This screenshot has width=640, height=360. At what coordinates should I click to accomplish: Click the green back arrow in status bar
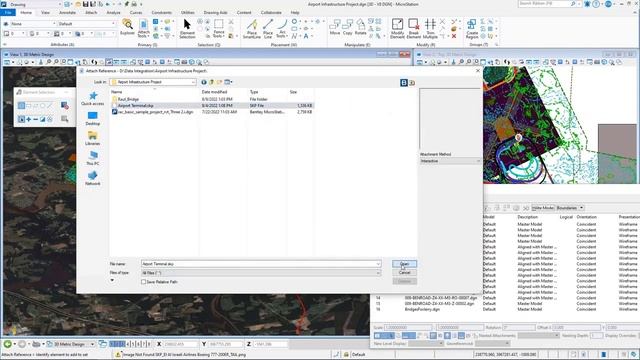tap(7, 344)
